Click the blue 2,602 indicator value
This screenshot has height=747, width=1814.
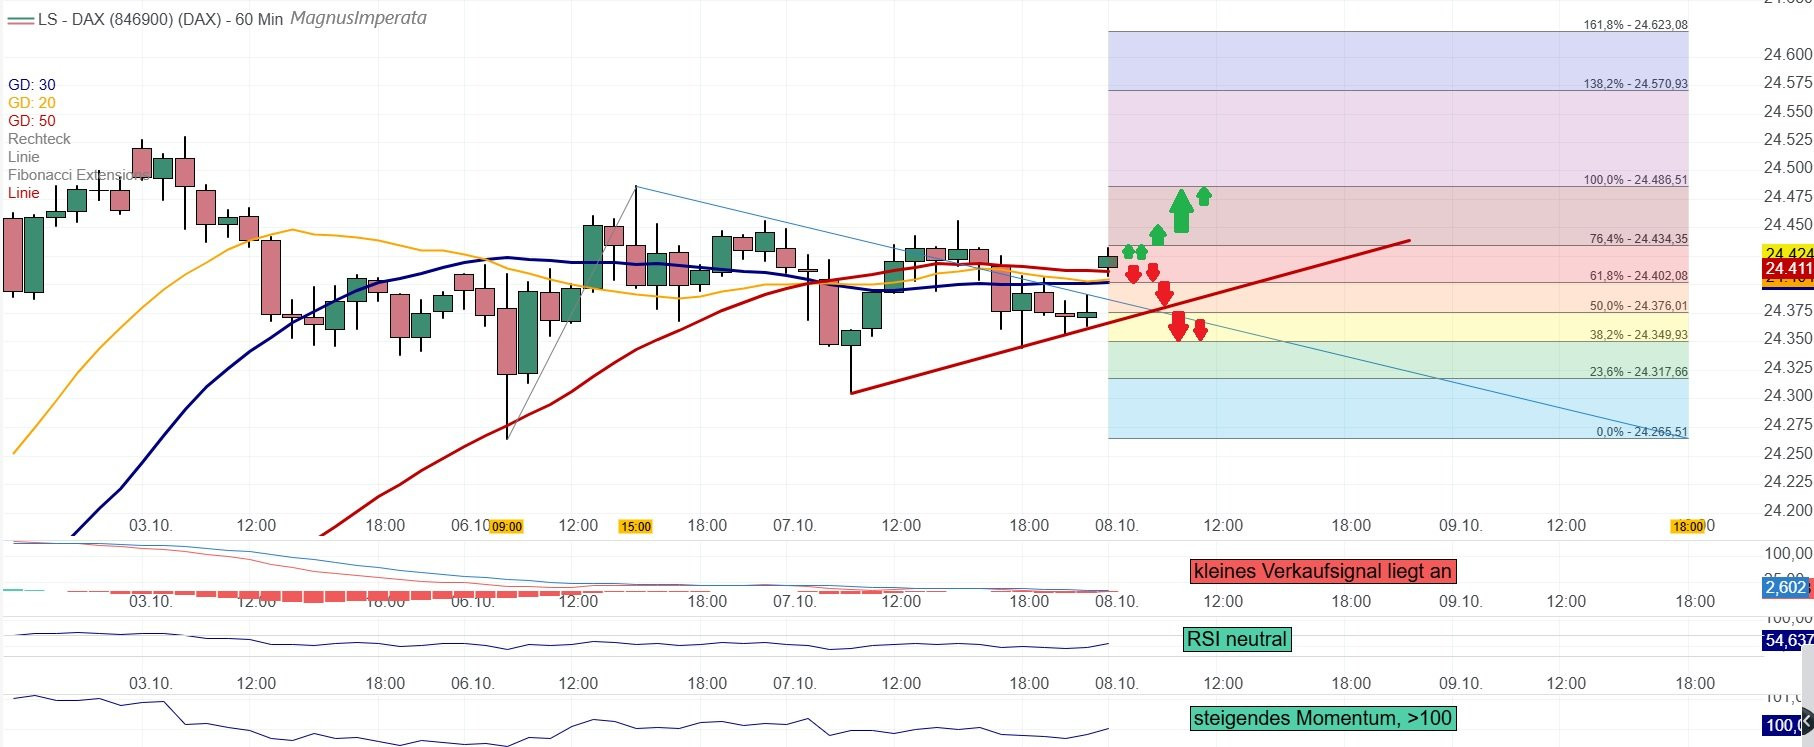(x=1786, y=587)
